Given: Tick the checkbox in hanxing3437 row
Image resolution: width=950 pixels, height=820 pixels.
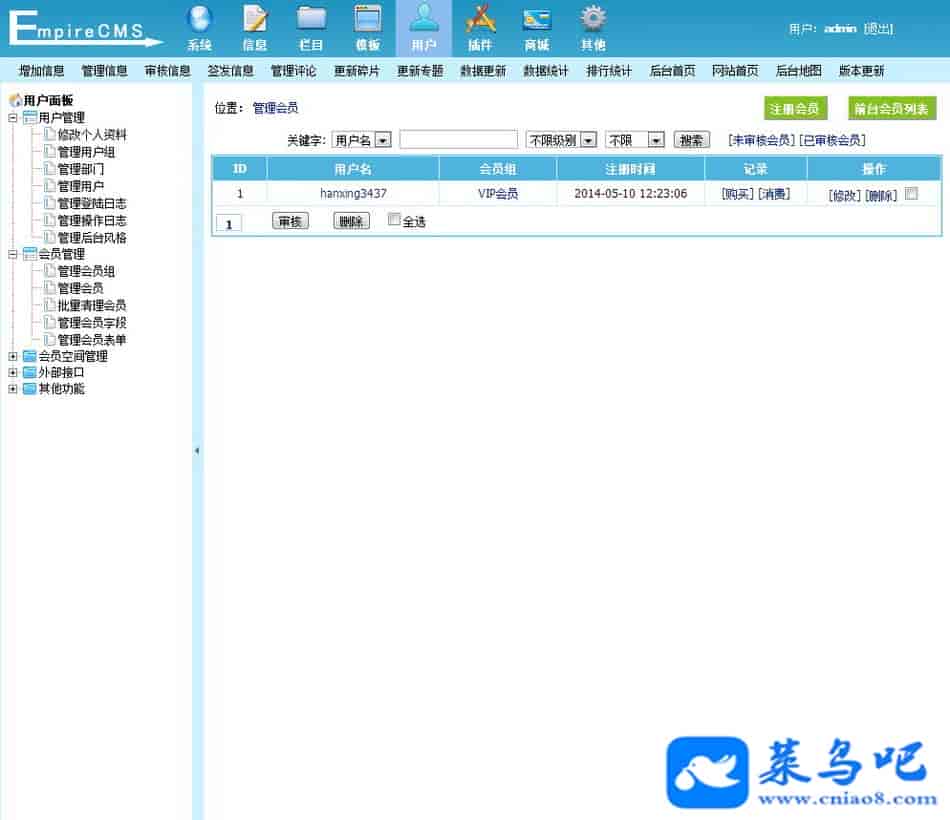Looking at the screenshot, I should [x=911, y=194].
